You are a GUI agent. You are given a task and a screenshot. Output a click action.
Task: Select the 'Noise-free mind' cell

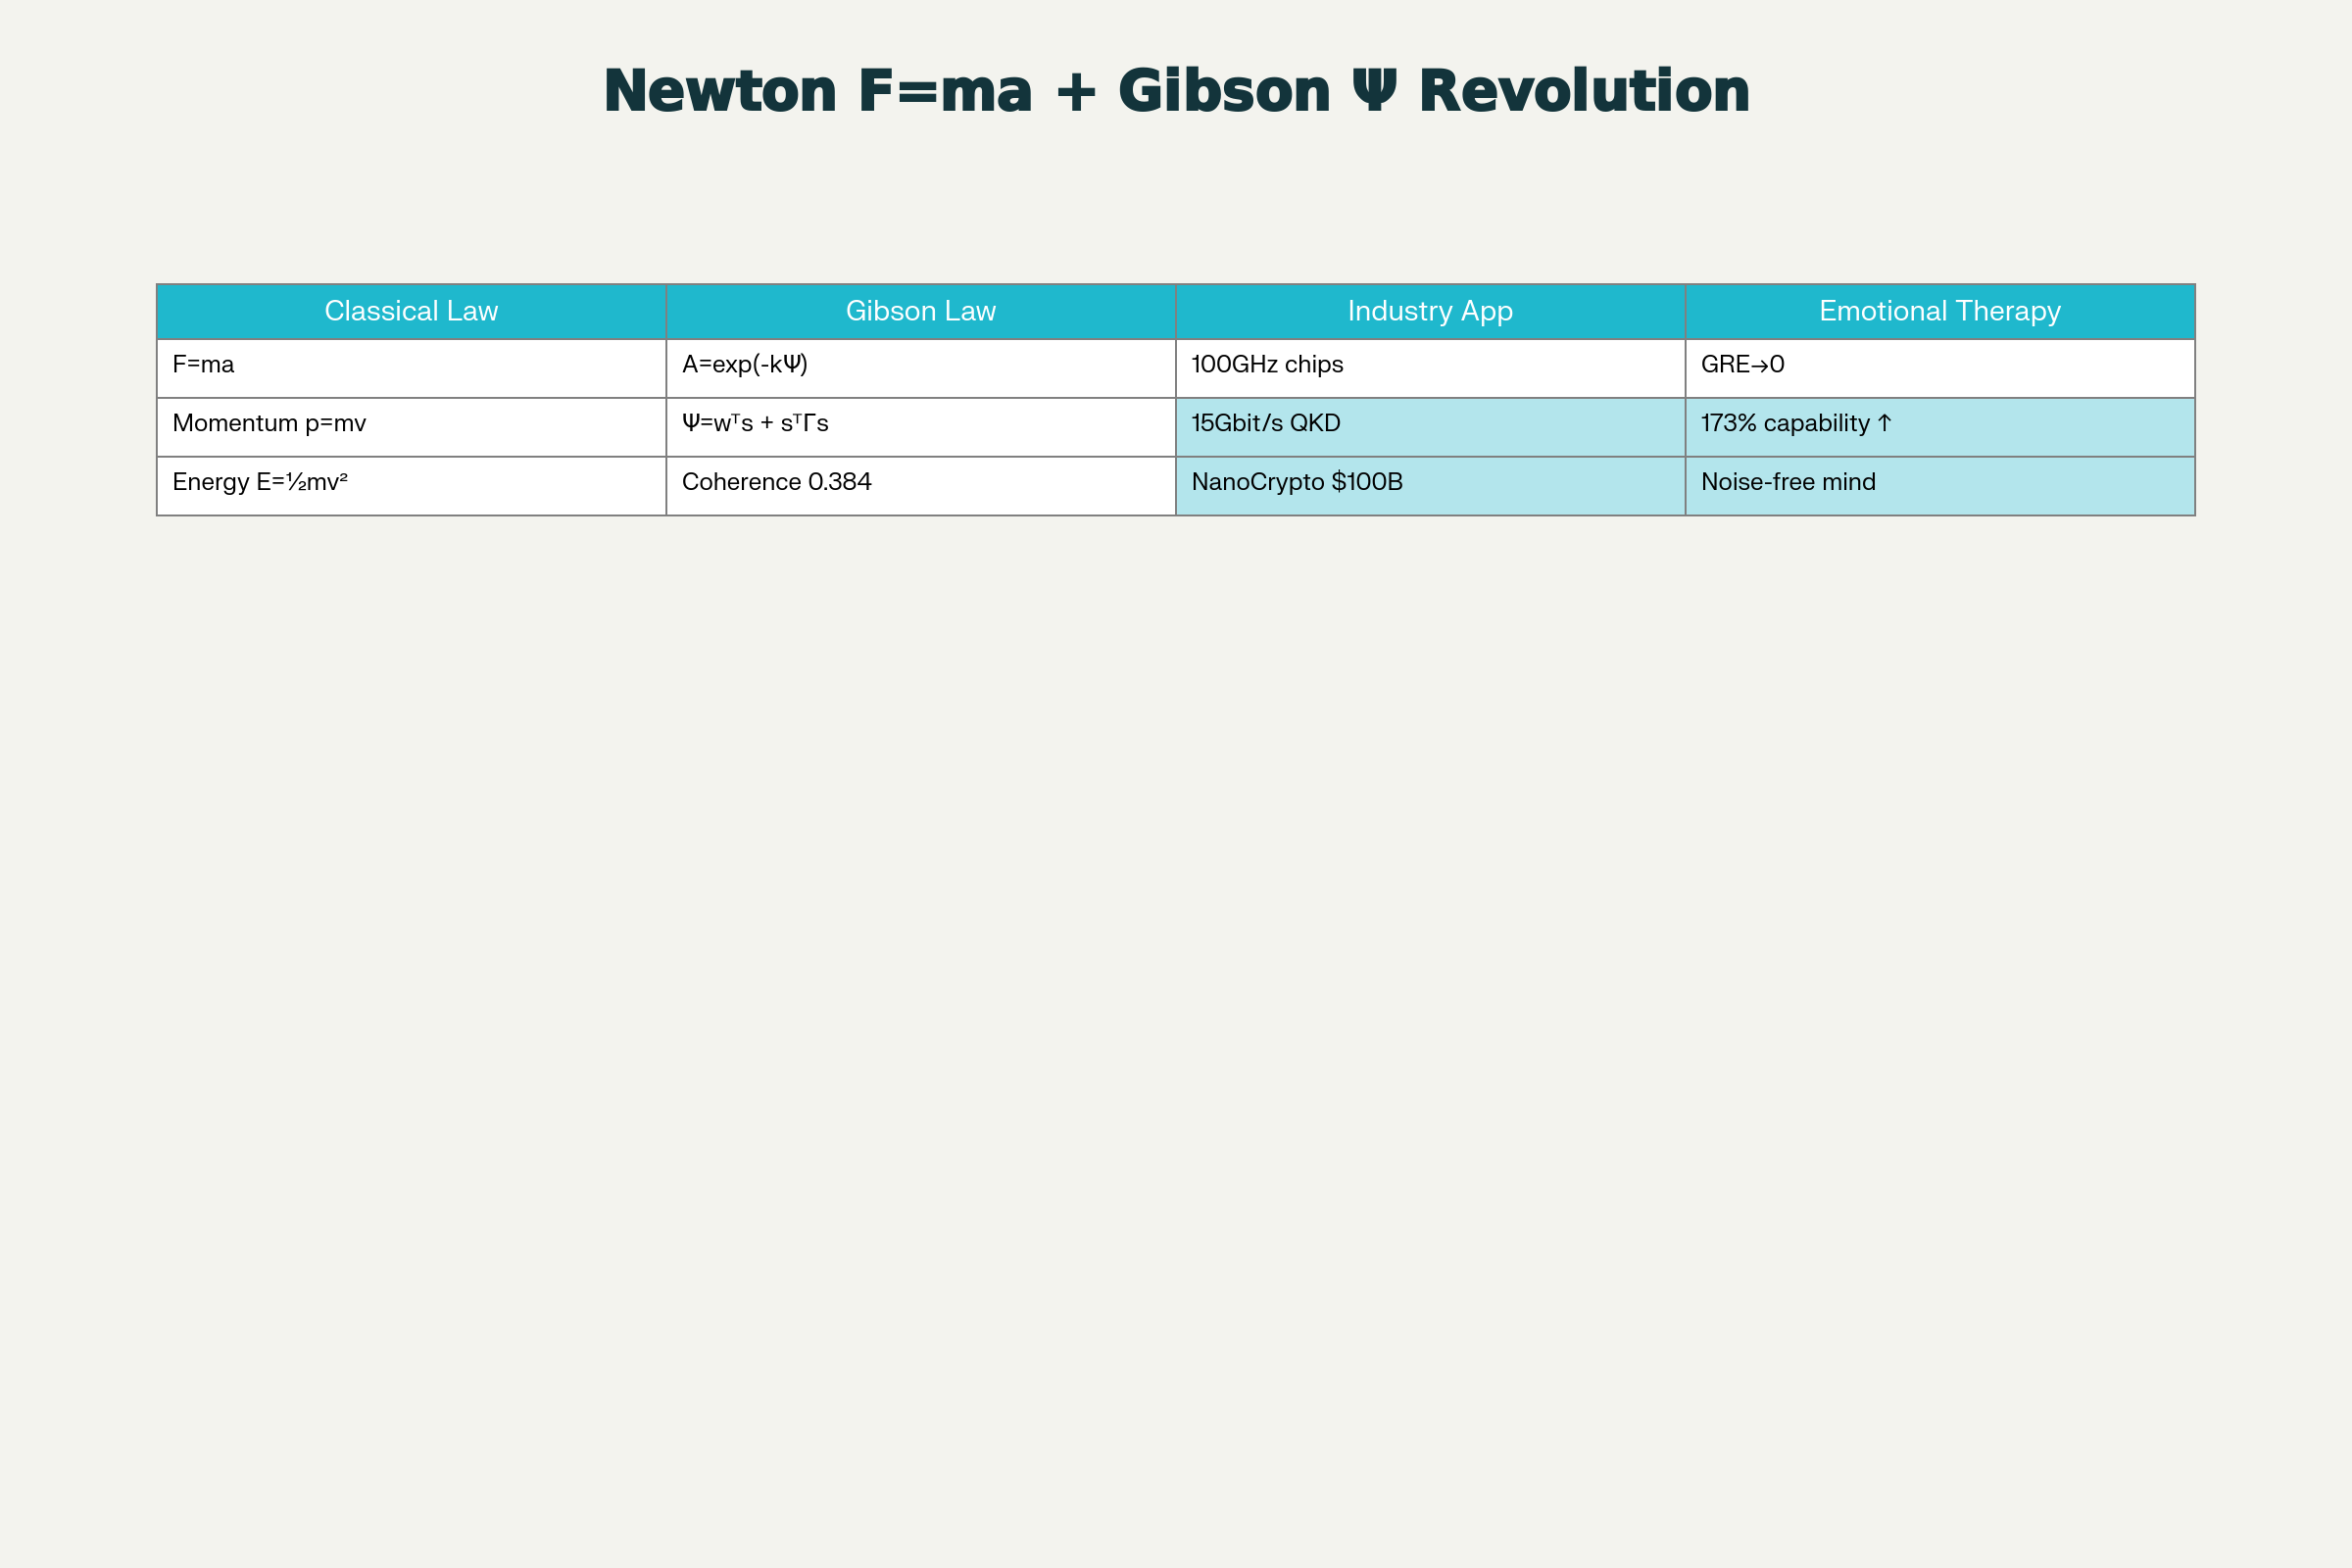[1939, 485]
